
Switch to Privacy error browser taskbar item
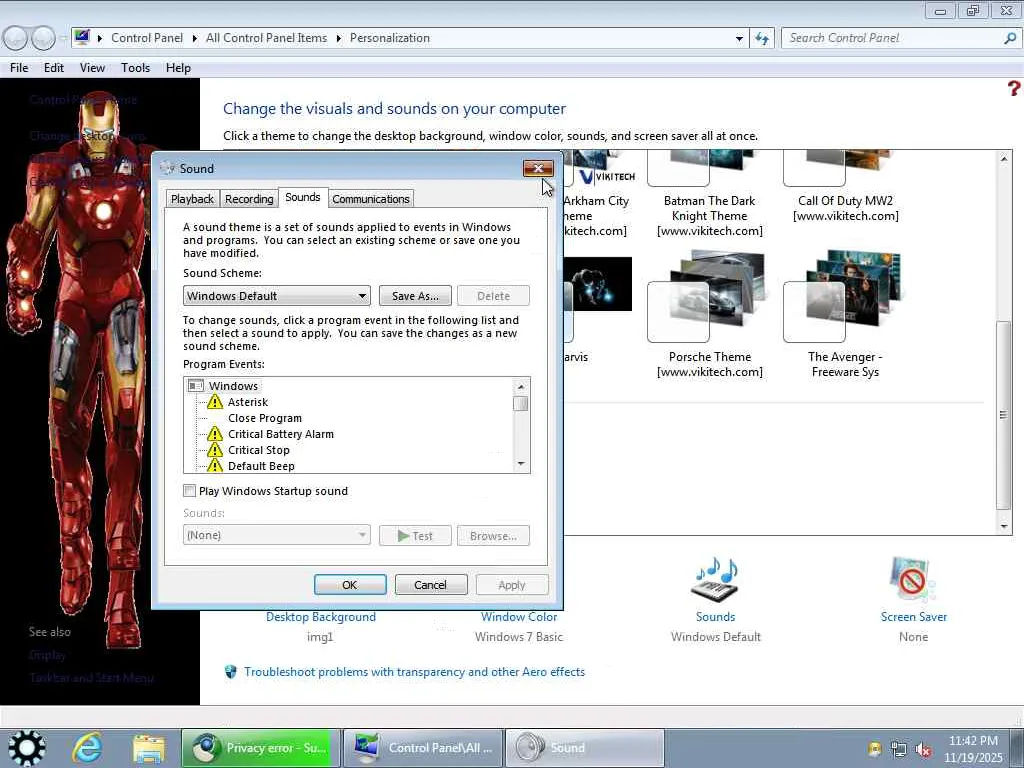pos(261,748)
